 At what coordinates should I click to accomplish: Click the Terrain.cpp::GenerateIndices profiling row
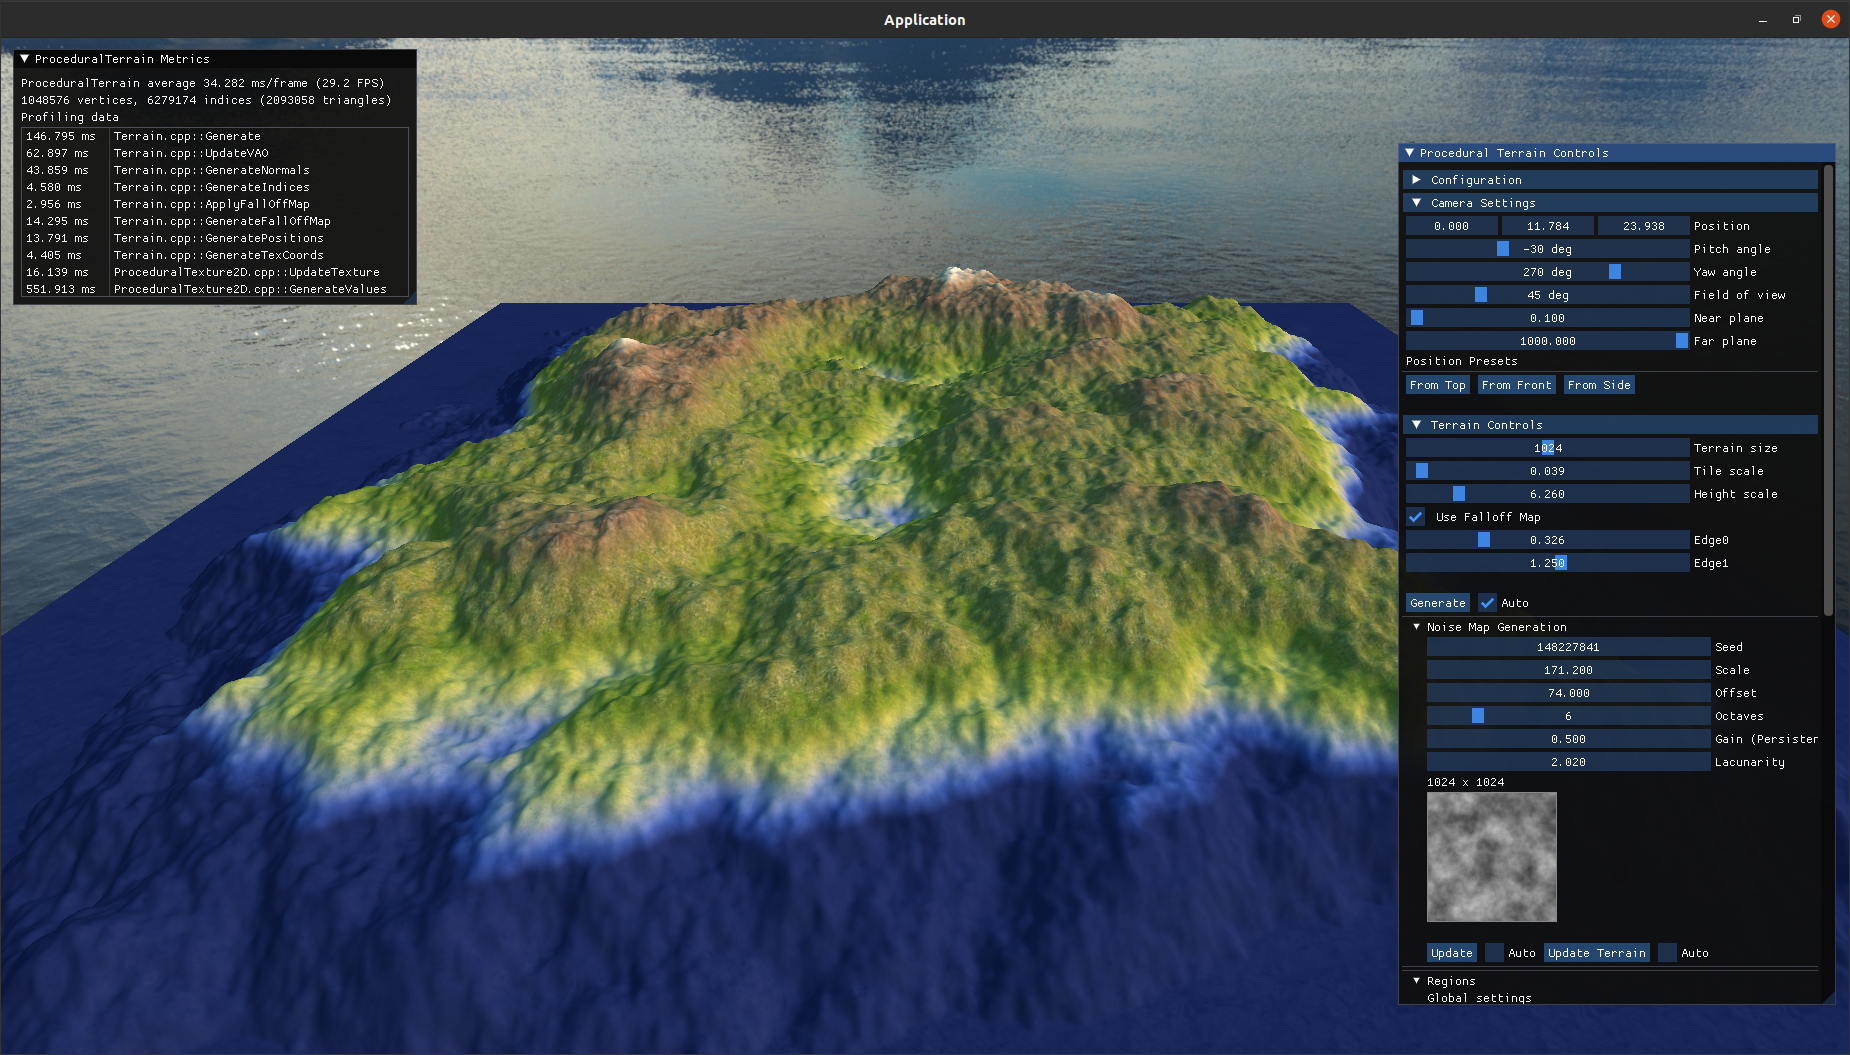click(x=215, y=187)
